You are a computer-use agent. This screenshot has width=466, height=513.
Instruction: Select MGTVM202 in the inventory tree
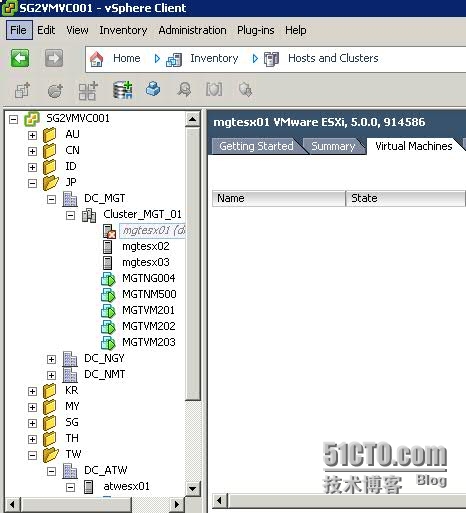click(149, 326)
